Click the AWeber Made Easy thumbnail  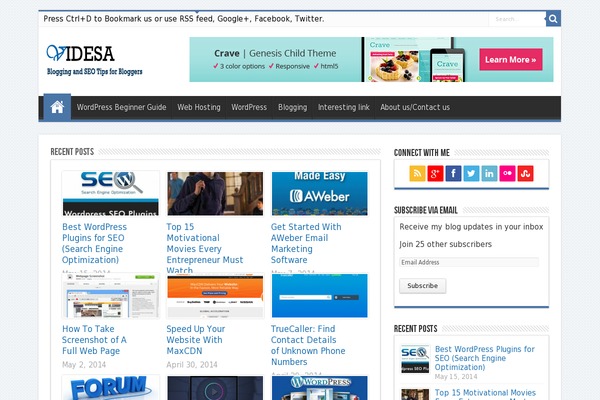[x=320, y=194]
